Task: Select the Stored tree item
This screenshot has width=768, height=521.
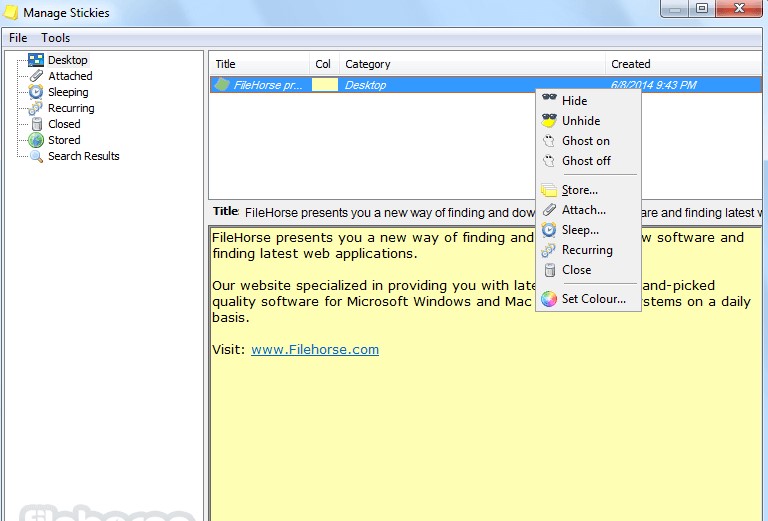Action: click(64, 140)
